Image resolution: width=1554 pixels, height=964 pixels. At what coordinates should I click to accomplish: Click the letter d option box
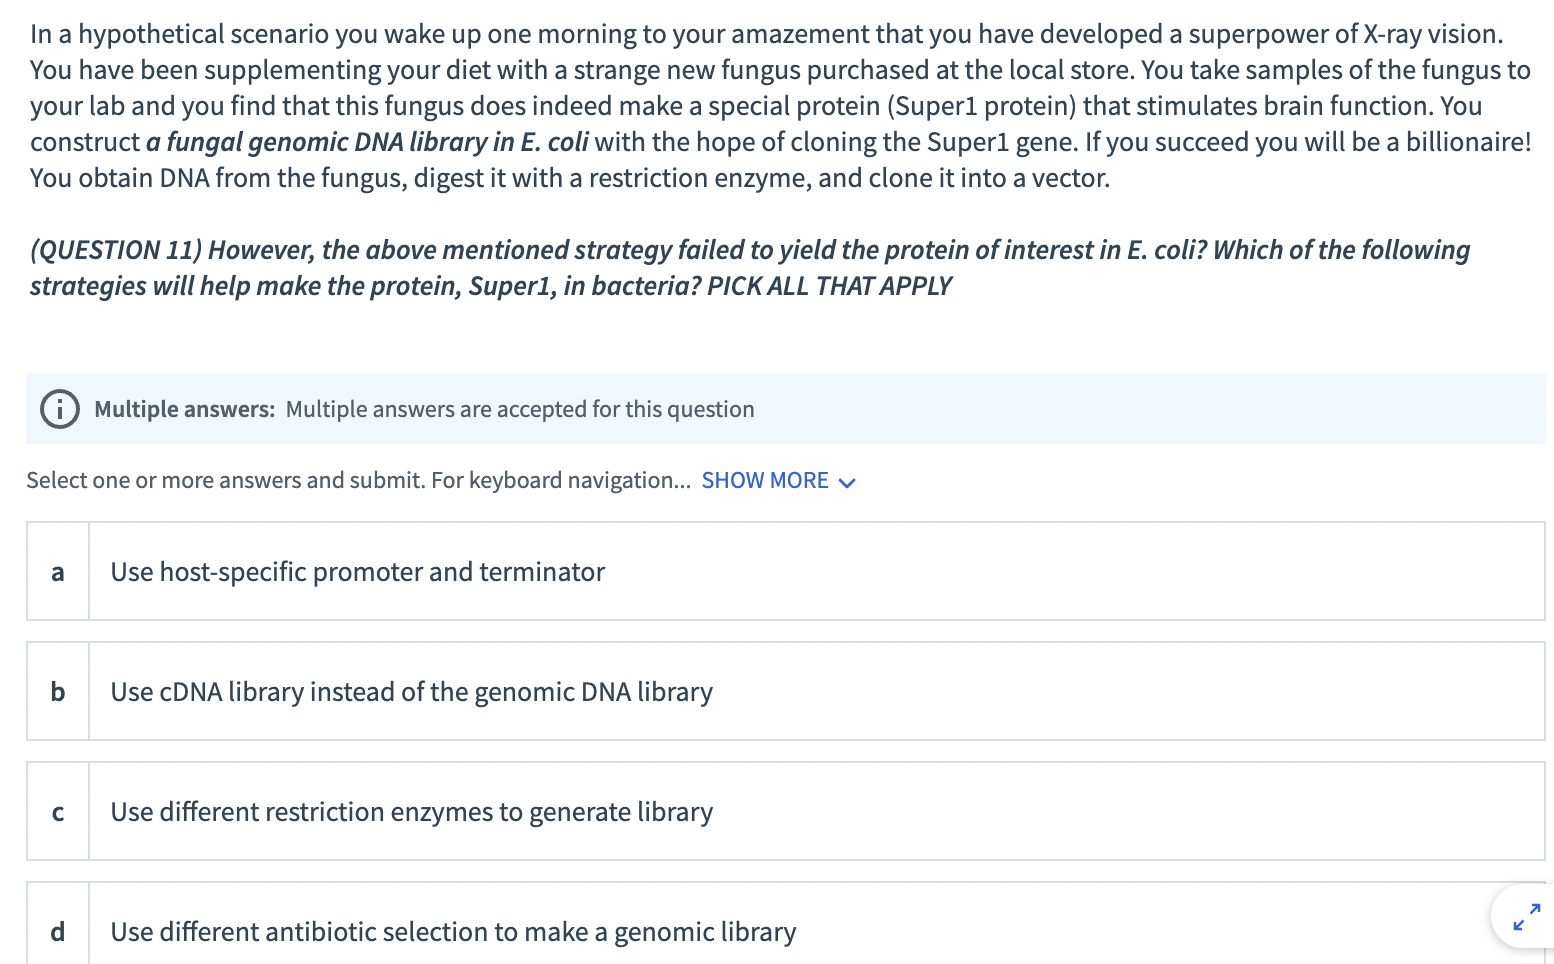tap(58, 932)
